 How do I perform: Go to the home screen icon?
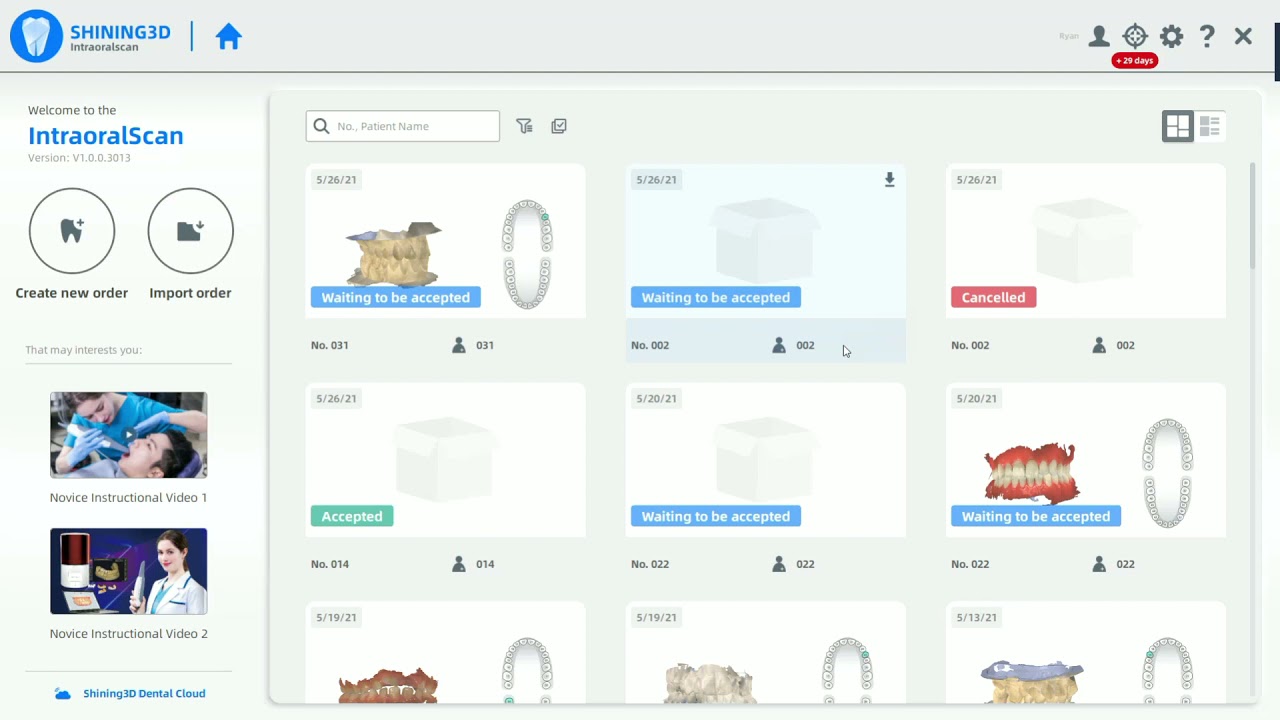(x=229, y=37)
